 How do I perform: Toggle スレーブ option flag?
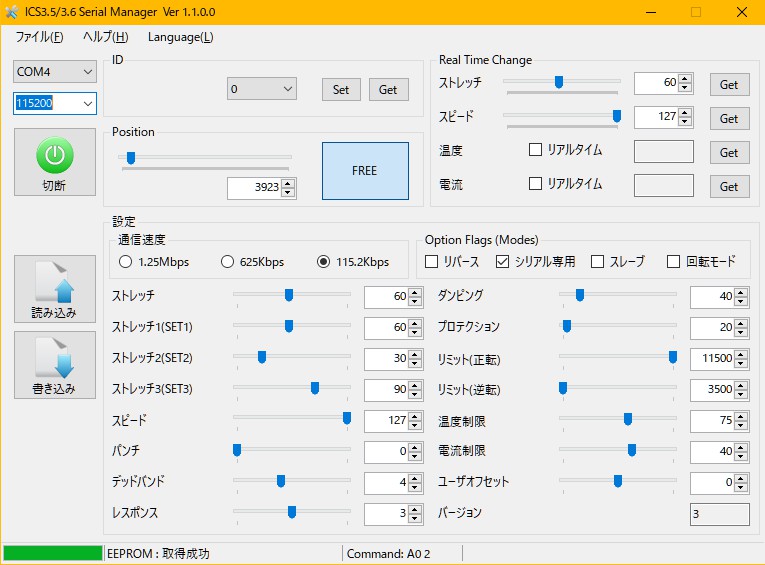(597, 262)
